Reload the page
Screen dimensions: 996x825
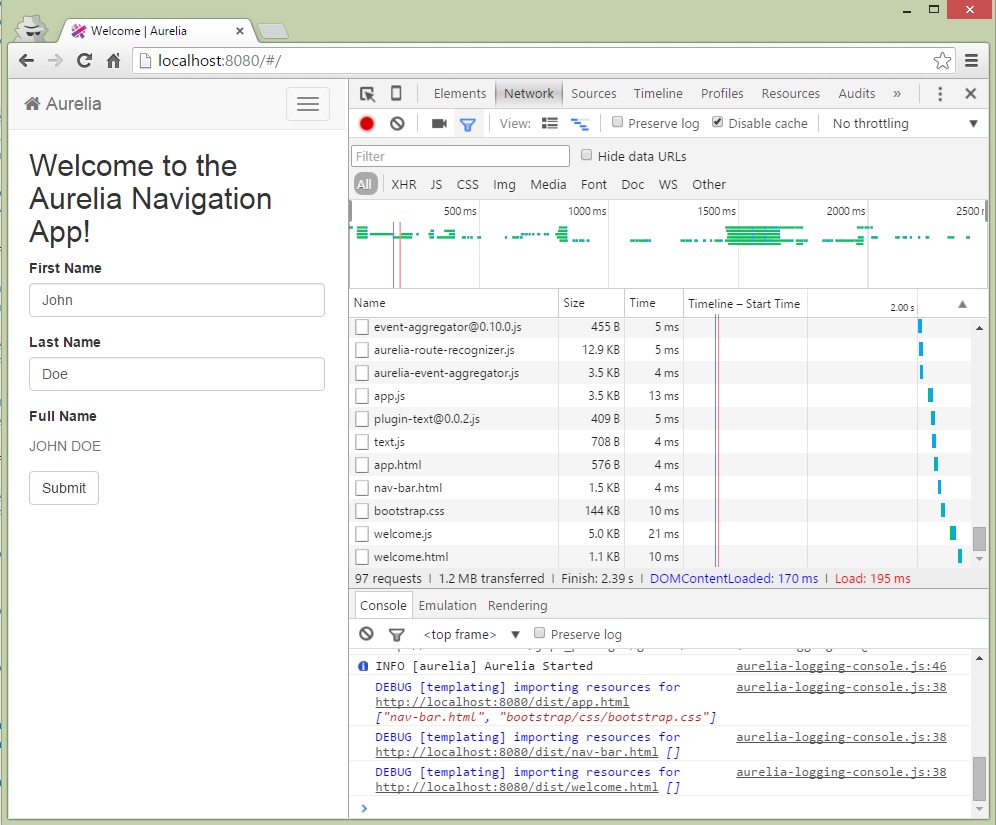[x=84, y=60]
